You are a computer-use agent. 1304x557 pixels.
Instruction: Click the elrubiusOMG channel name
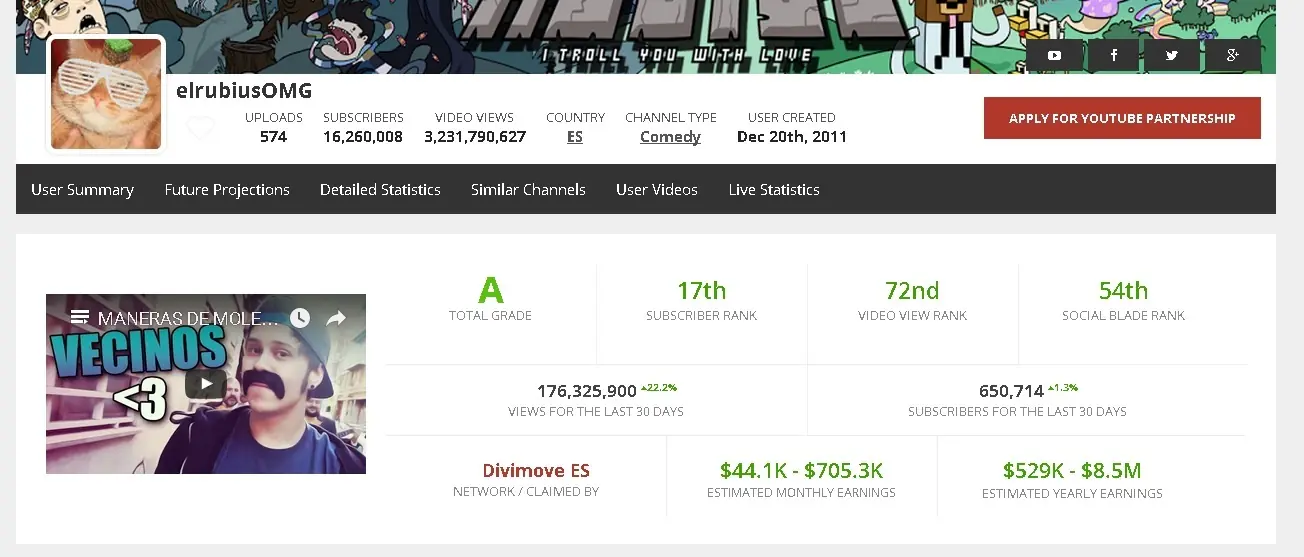point(244,90)
